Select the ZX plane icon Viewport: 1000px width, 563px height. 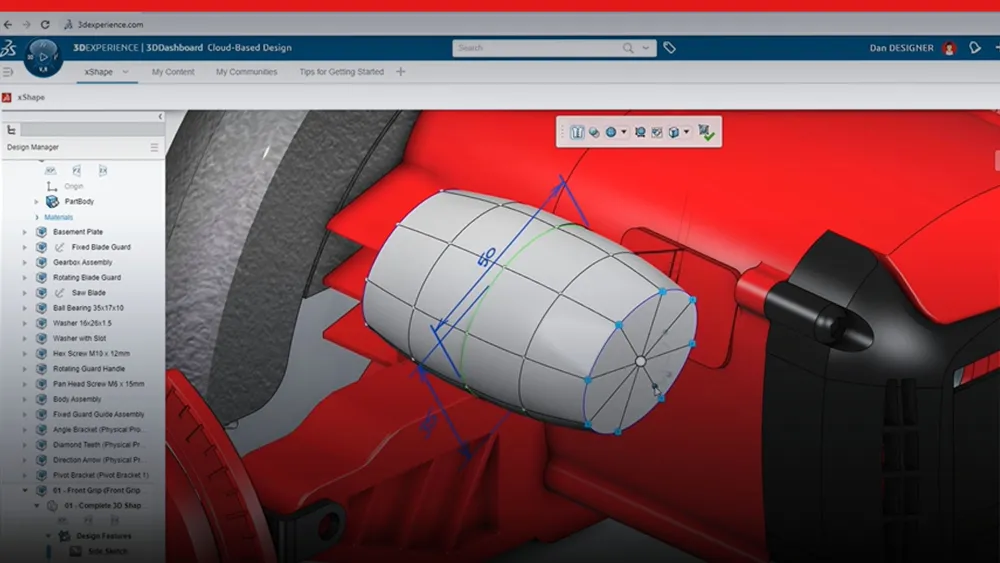pos(103,171)
